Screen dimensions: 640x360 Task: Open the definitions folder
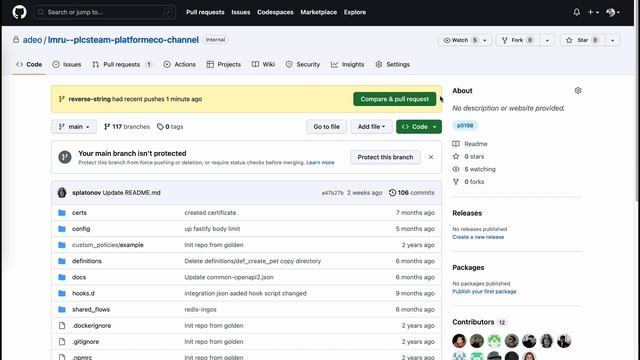pos(87,261)
